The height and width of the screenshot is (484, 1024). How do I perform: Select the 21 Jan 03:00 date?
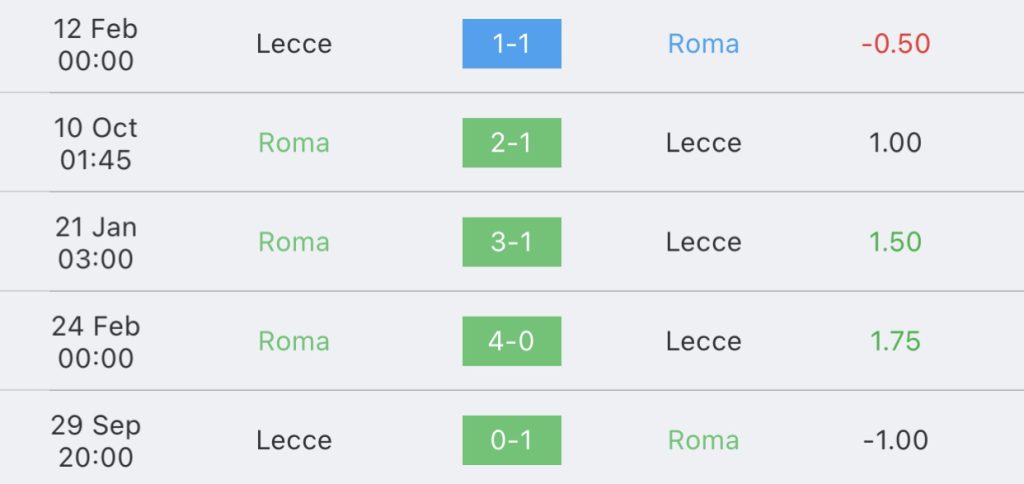96,242
